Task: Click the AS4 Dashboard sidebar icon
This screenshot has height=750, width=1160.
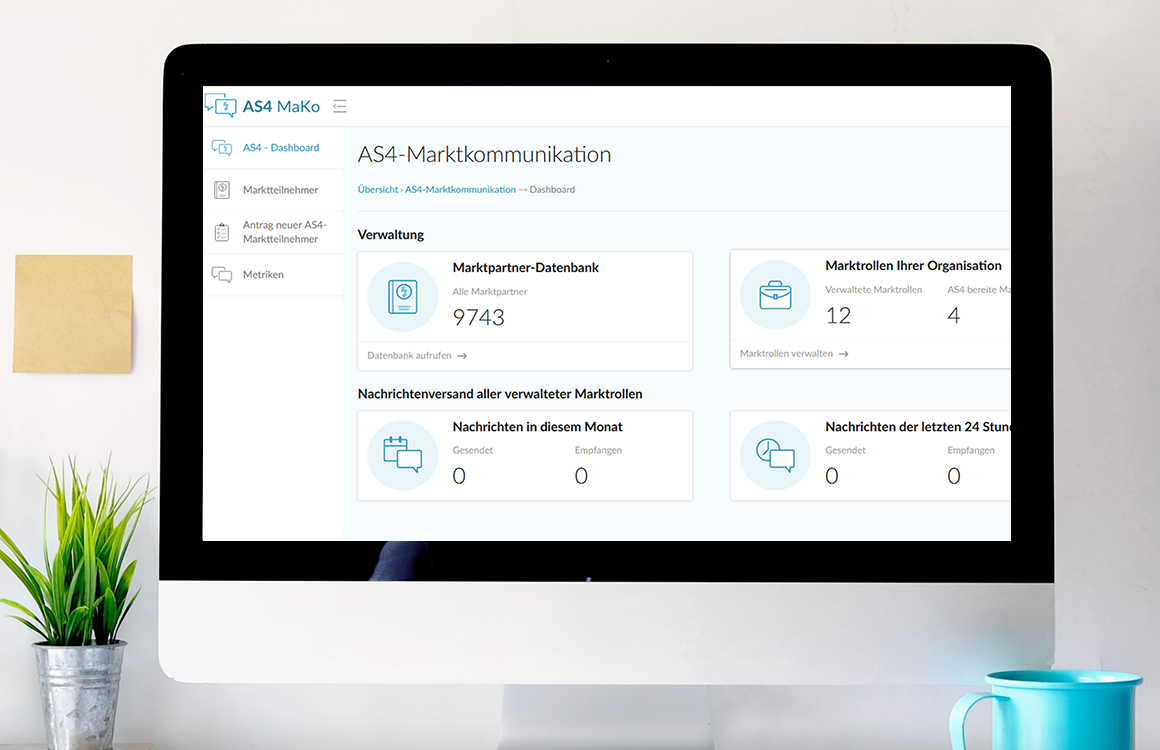Action: click(x=222, y=148)
